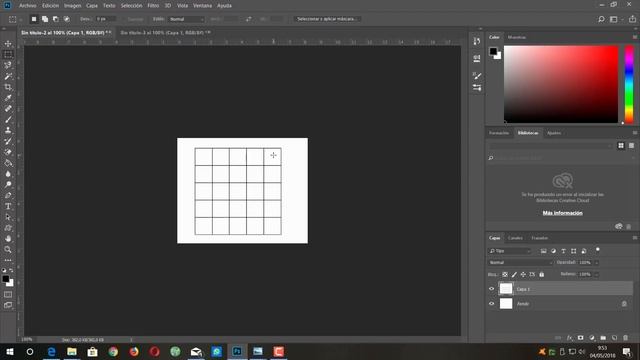The width and height of the screenshot is (640, 360).
Task: Click in the red color picker field
Action: coord(561,84)
